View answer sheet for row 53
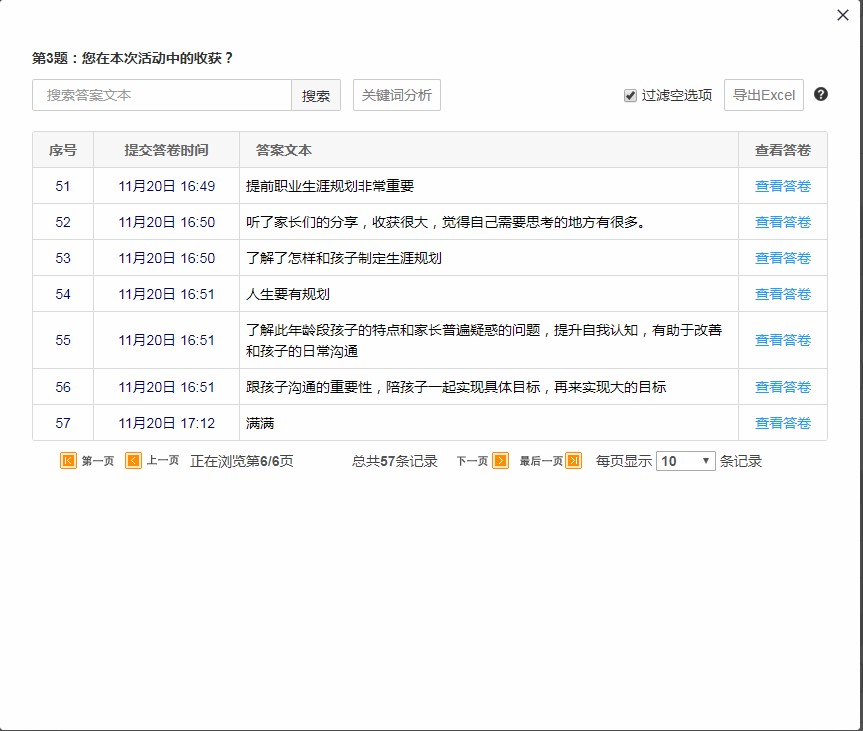The height and width of the screenshot is (731, 863). 783,258
